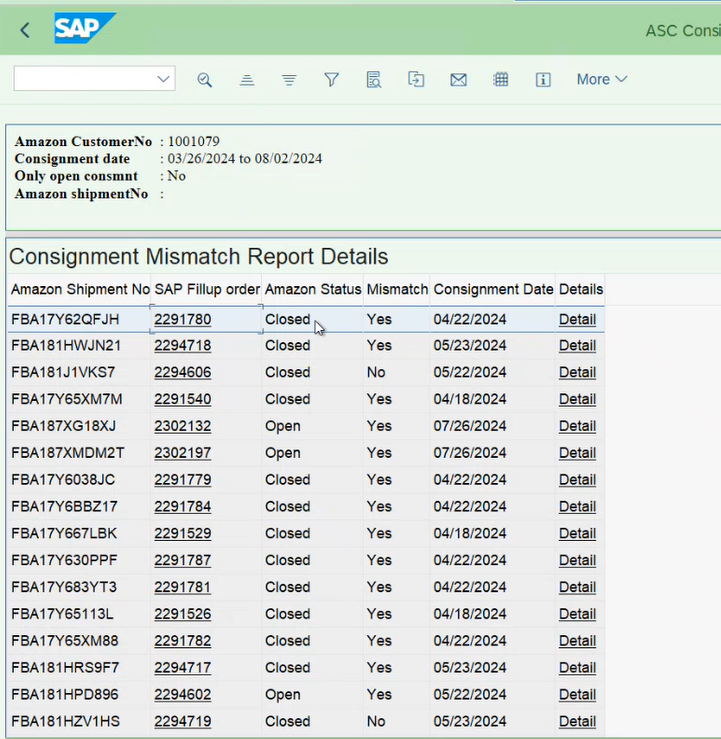
Task: Click date 05/22/2024 in row FBA181HPD896
Action: [x=470, y=695]
